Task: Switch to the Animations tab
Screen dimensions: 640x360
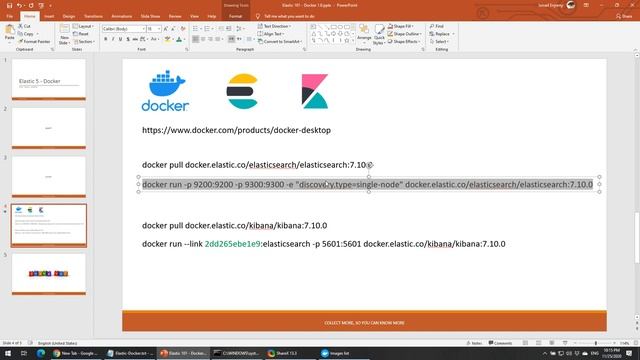Action: click(121, 16)
